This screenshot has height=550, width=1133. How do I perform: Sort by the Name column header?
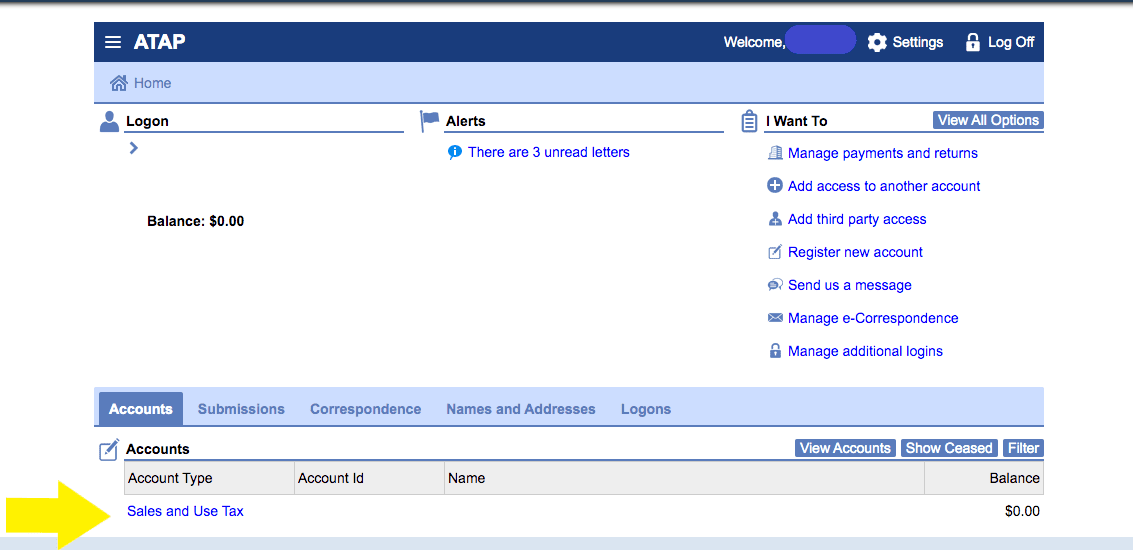click(x=684, y=478)
